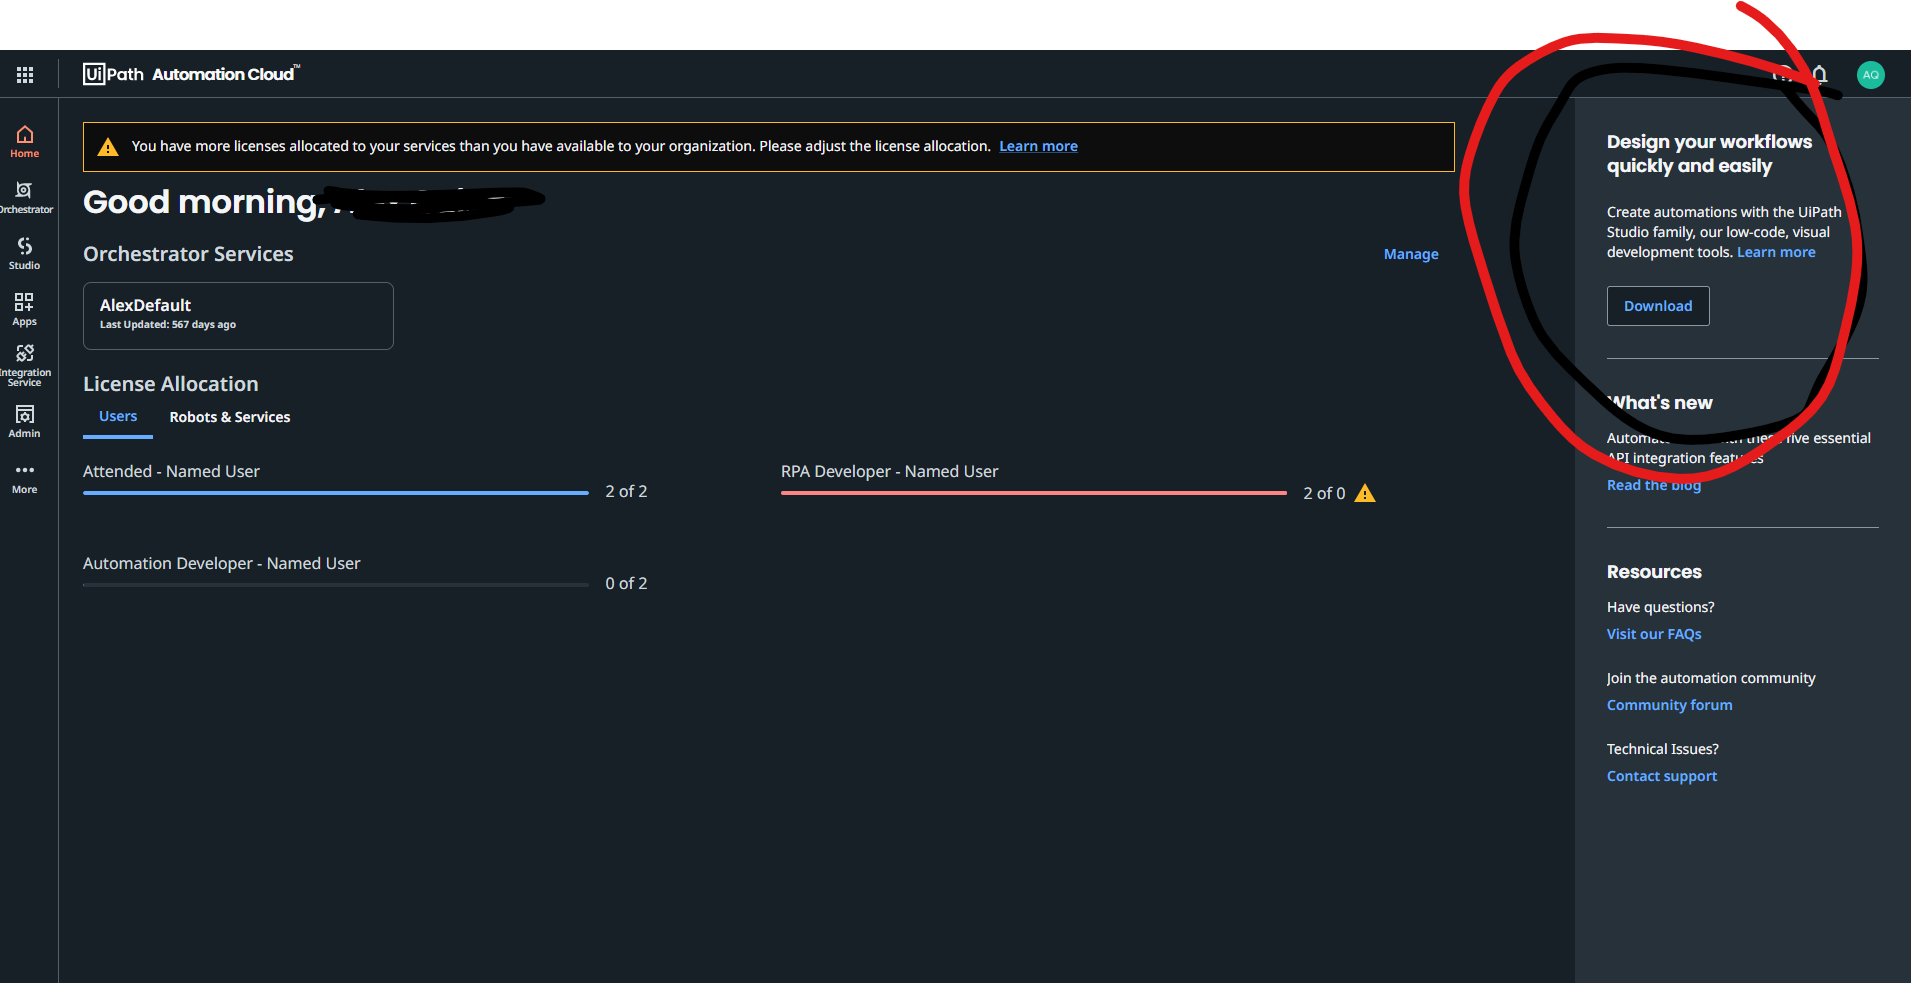Open Admin from the sidebar
Image resolution: width=1911 pixels, height=983 pixels.
(25, 422)
